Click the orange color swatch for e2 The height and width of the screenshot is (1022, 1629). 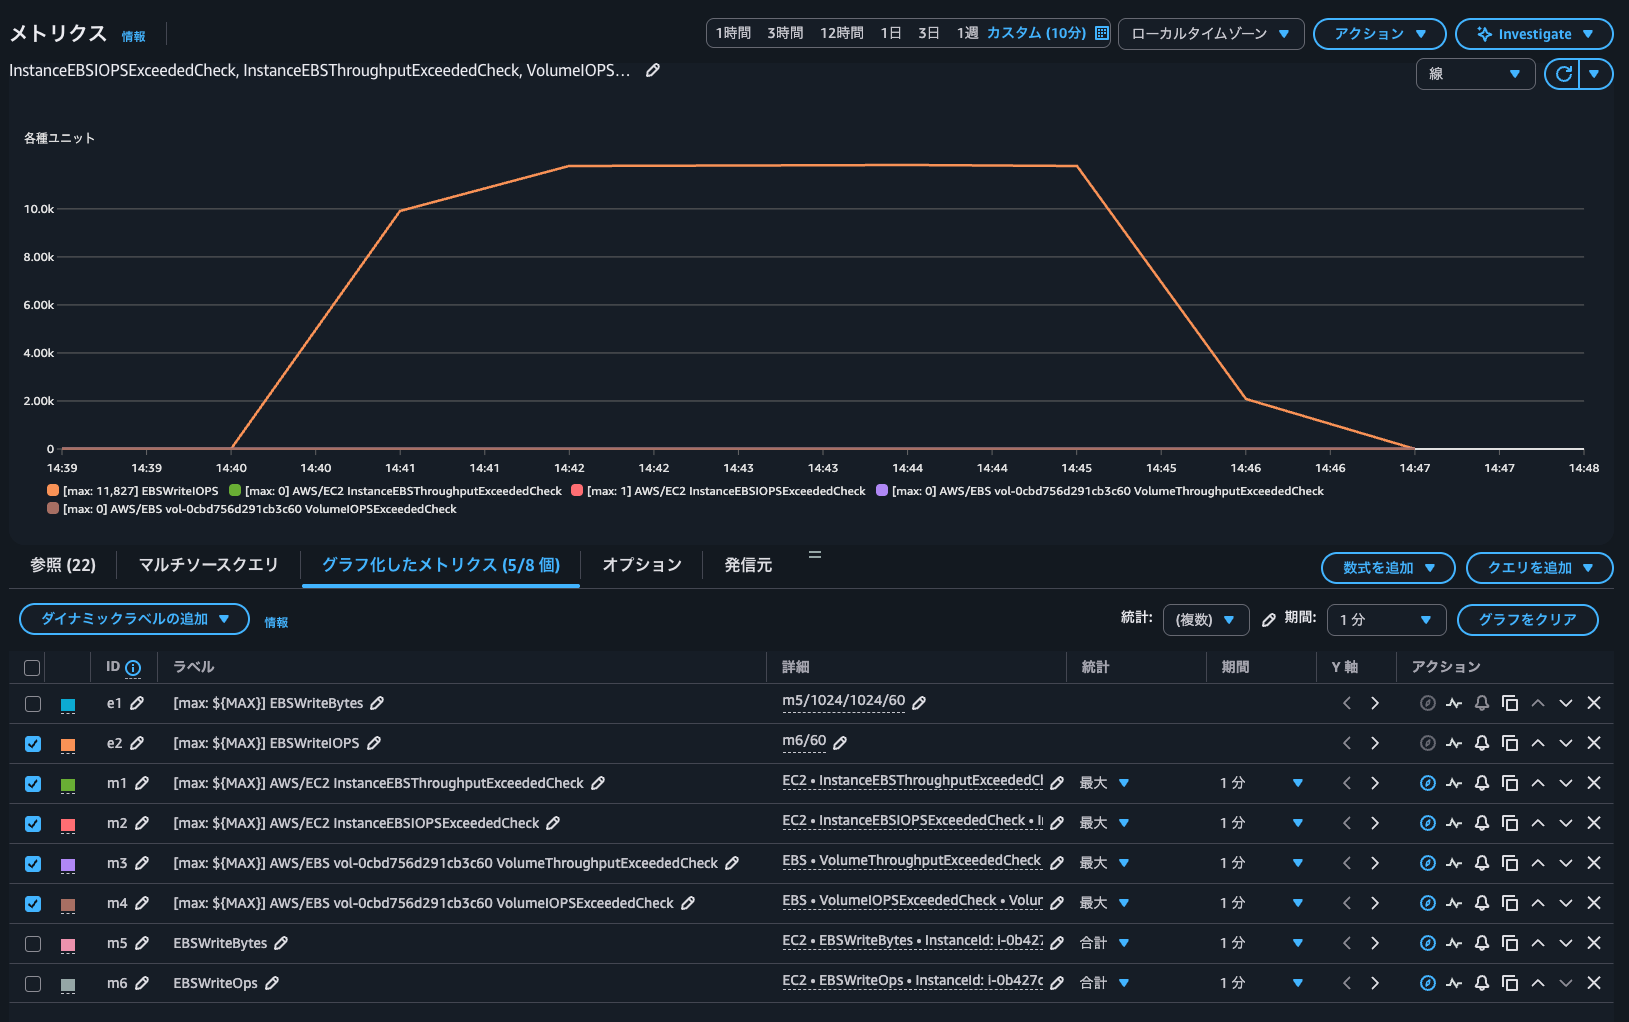[68, 745]
